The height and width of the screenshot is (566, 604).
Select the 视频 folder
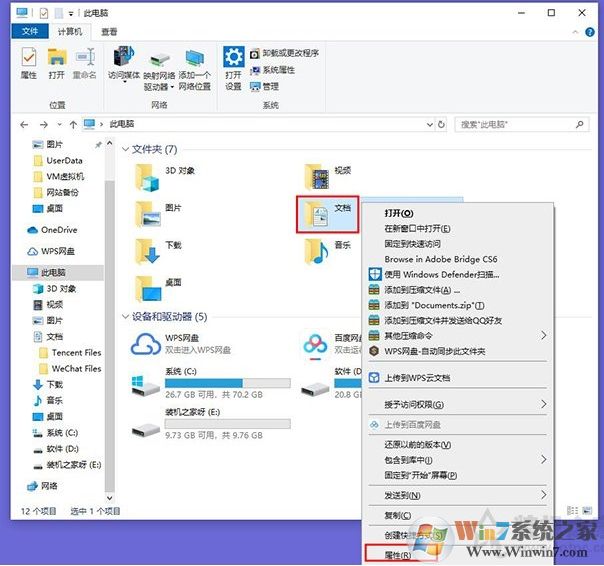(327, 176)
